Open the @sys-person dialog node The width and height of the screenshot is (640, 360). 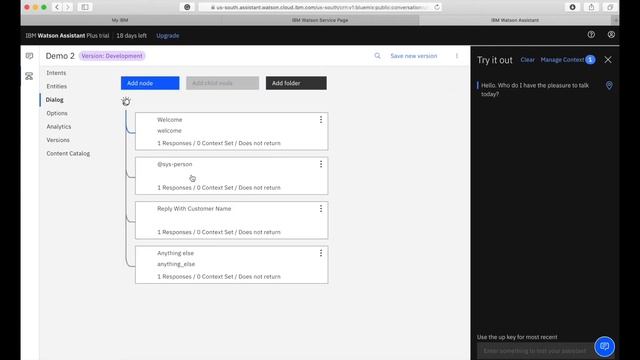click(x=231, y=176)
